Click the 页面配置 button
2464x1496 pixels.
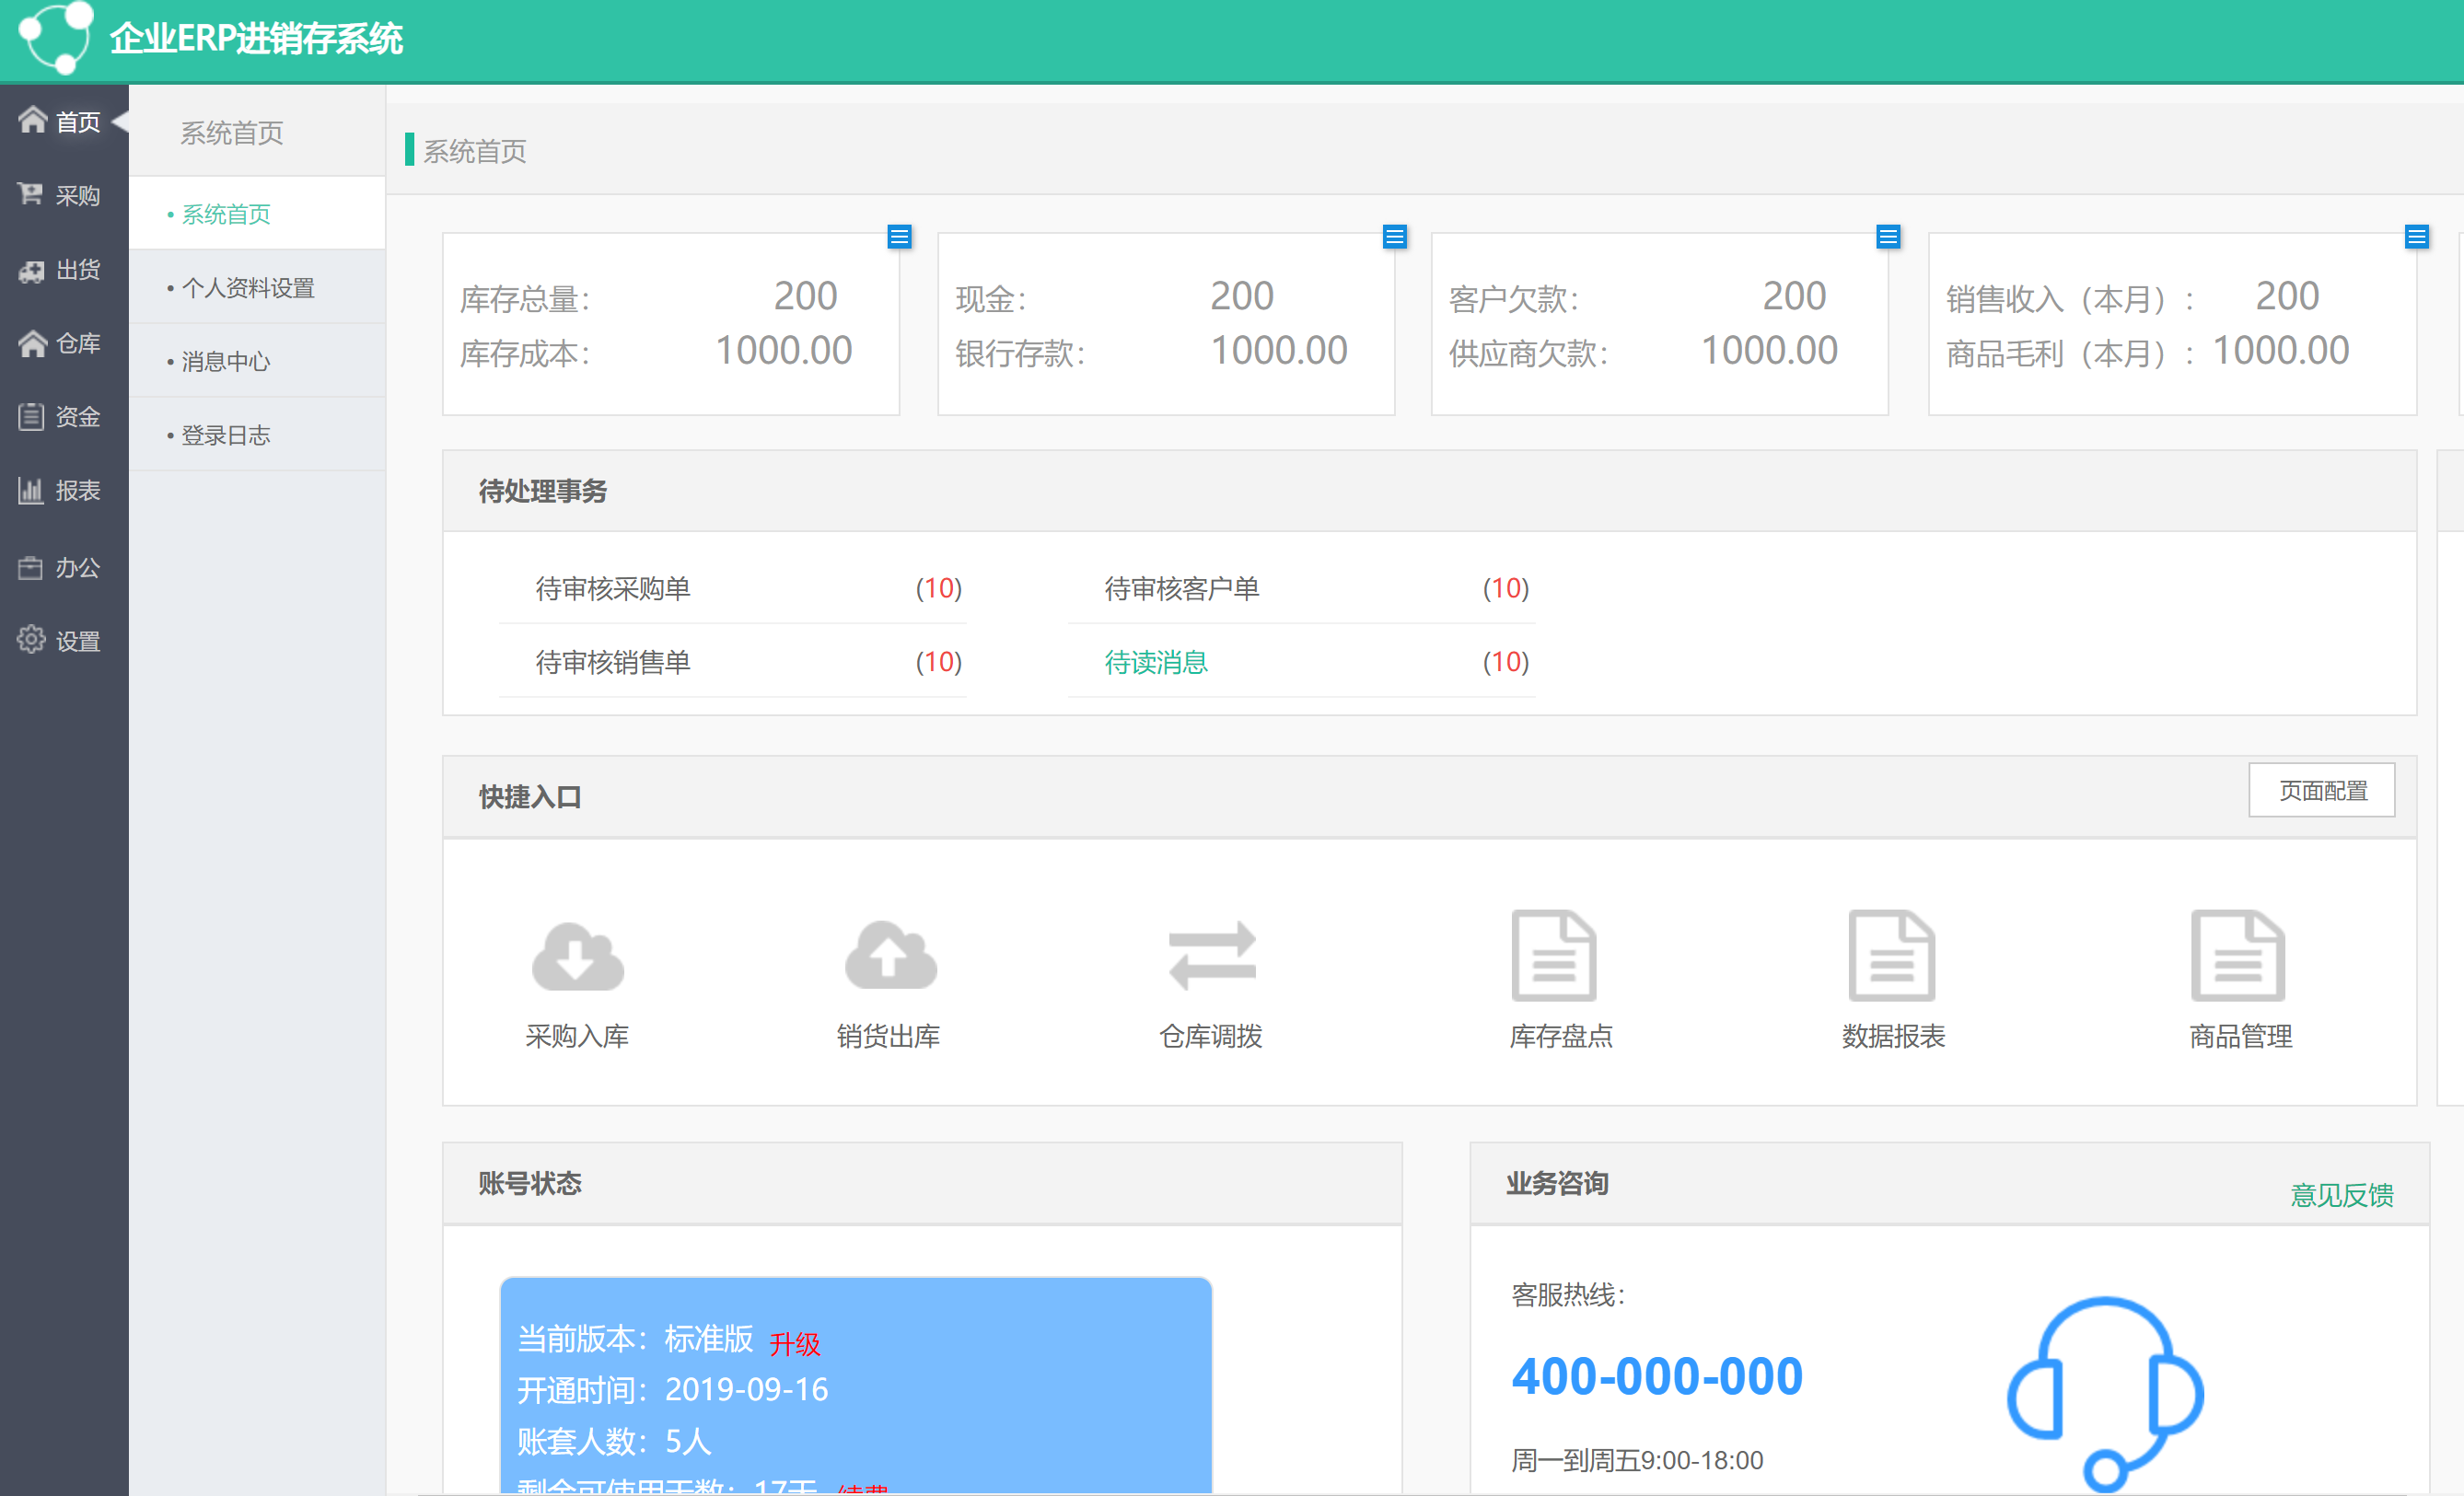coord(2322,790)
